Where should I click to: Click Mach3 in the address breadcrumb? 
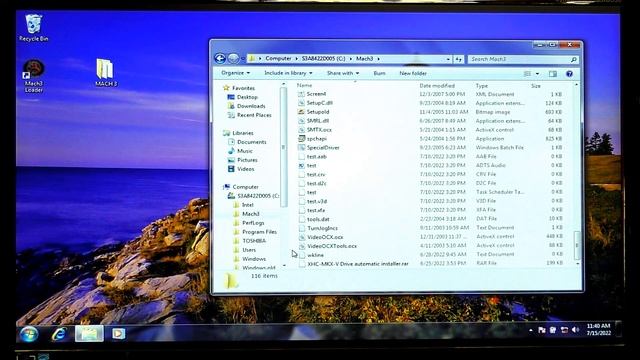(364, 59)
